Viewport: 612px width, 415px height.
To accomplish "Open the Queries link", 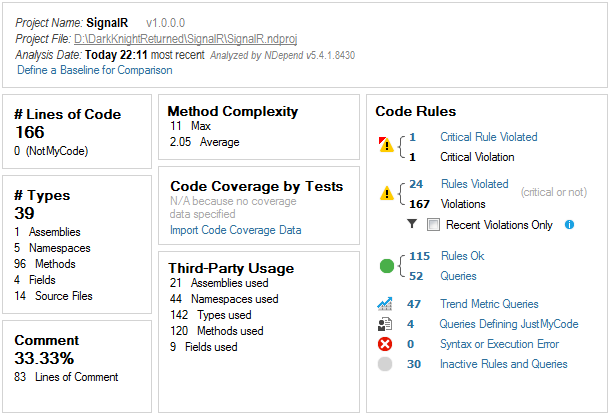I will point(458,276).
